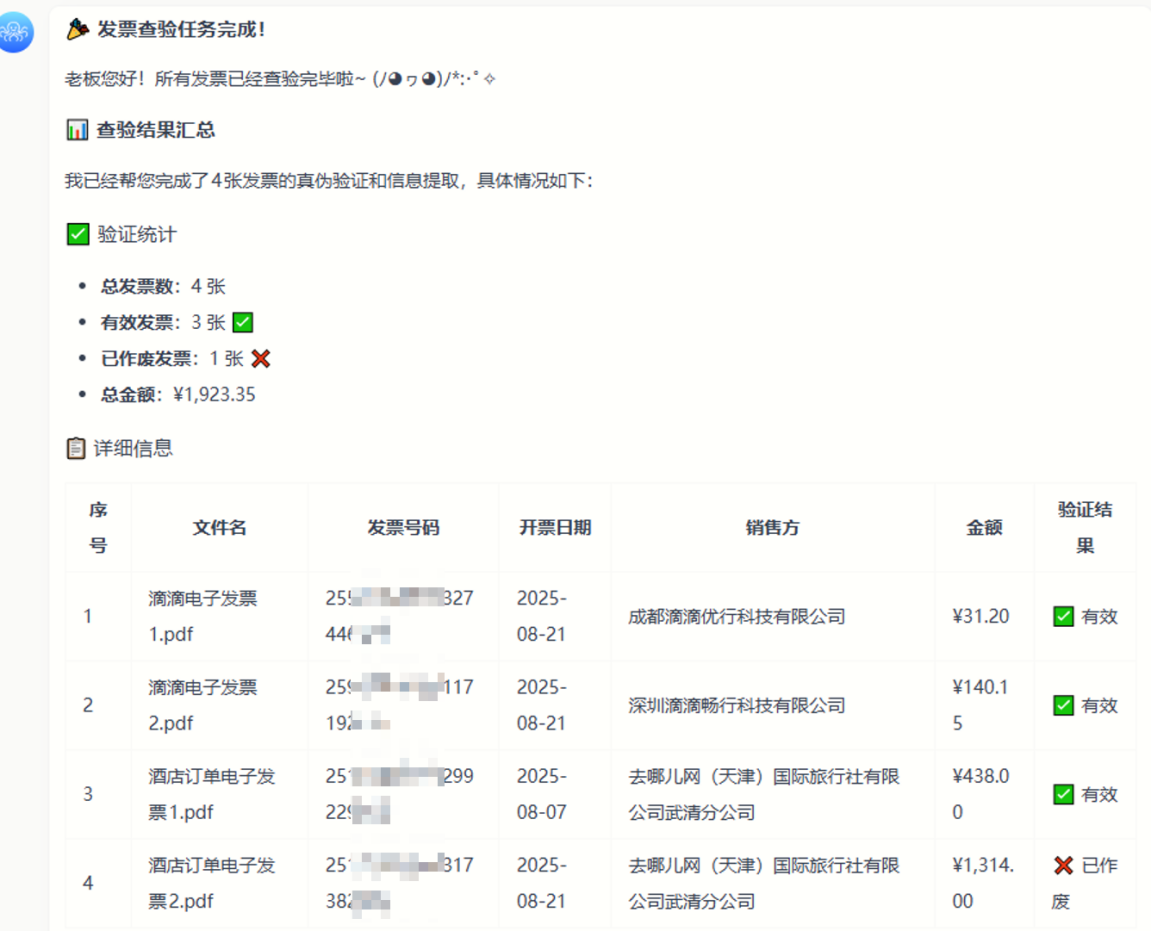Select the 开票日期 column header
Image resolution: width=1151 pixels, height=931 pixels.
coord(555,528)
